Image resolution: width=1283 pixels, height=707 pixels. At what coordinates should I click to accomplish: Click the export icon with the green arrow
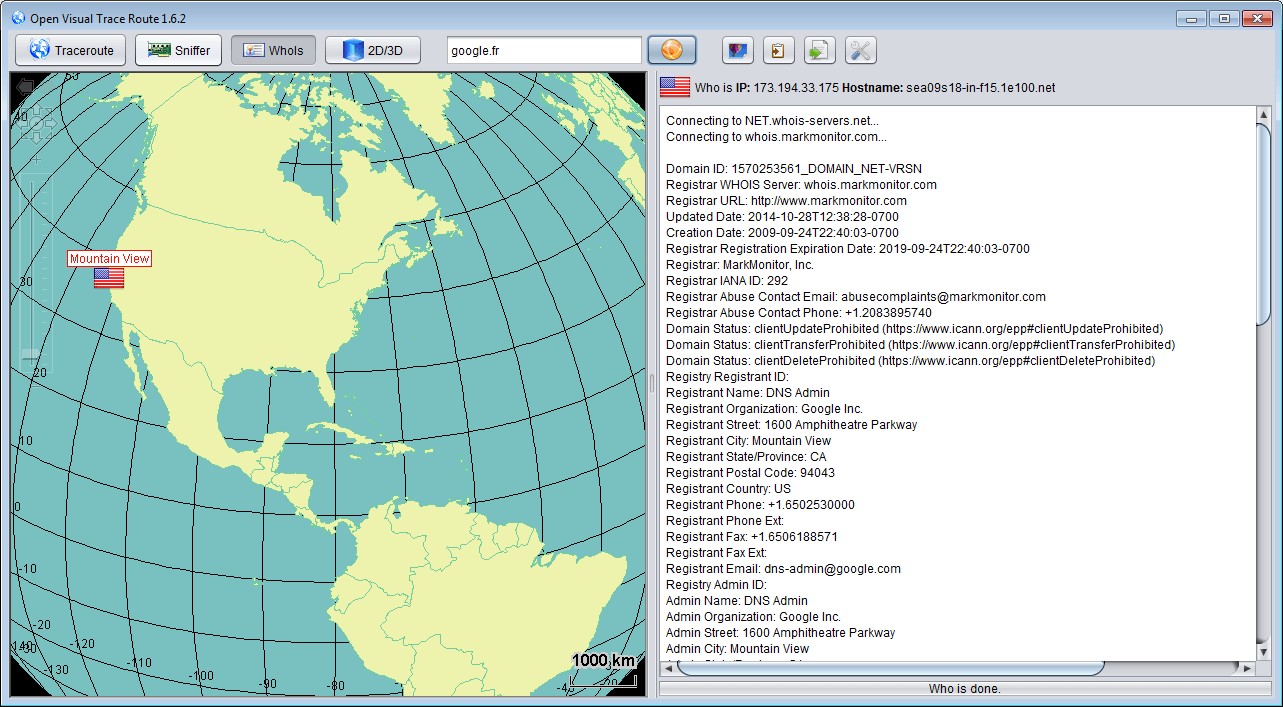pyautogui.click(x=820, y=50)
